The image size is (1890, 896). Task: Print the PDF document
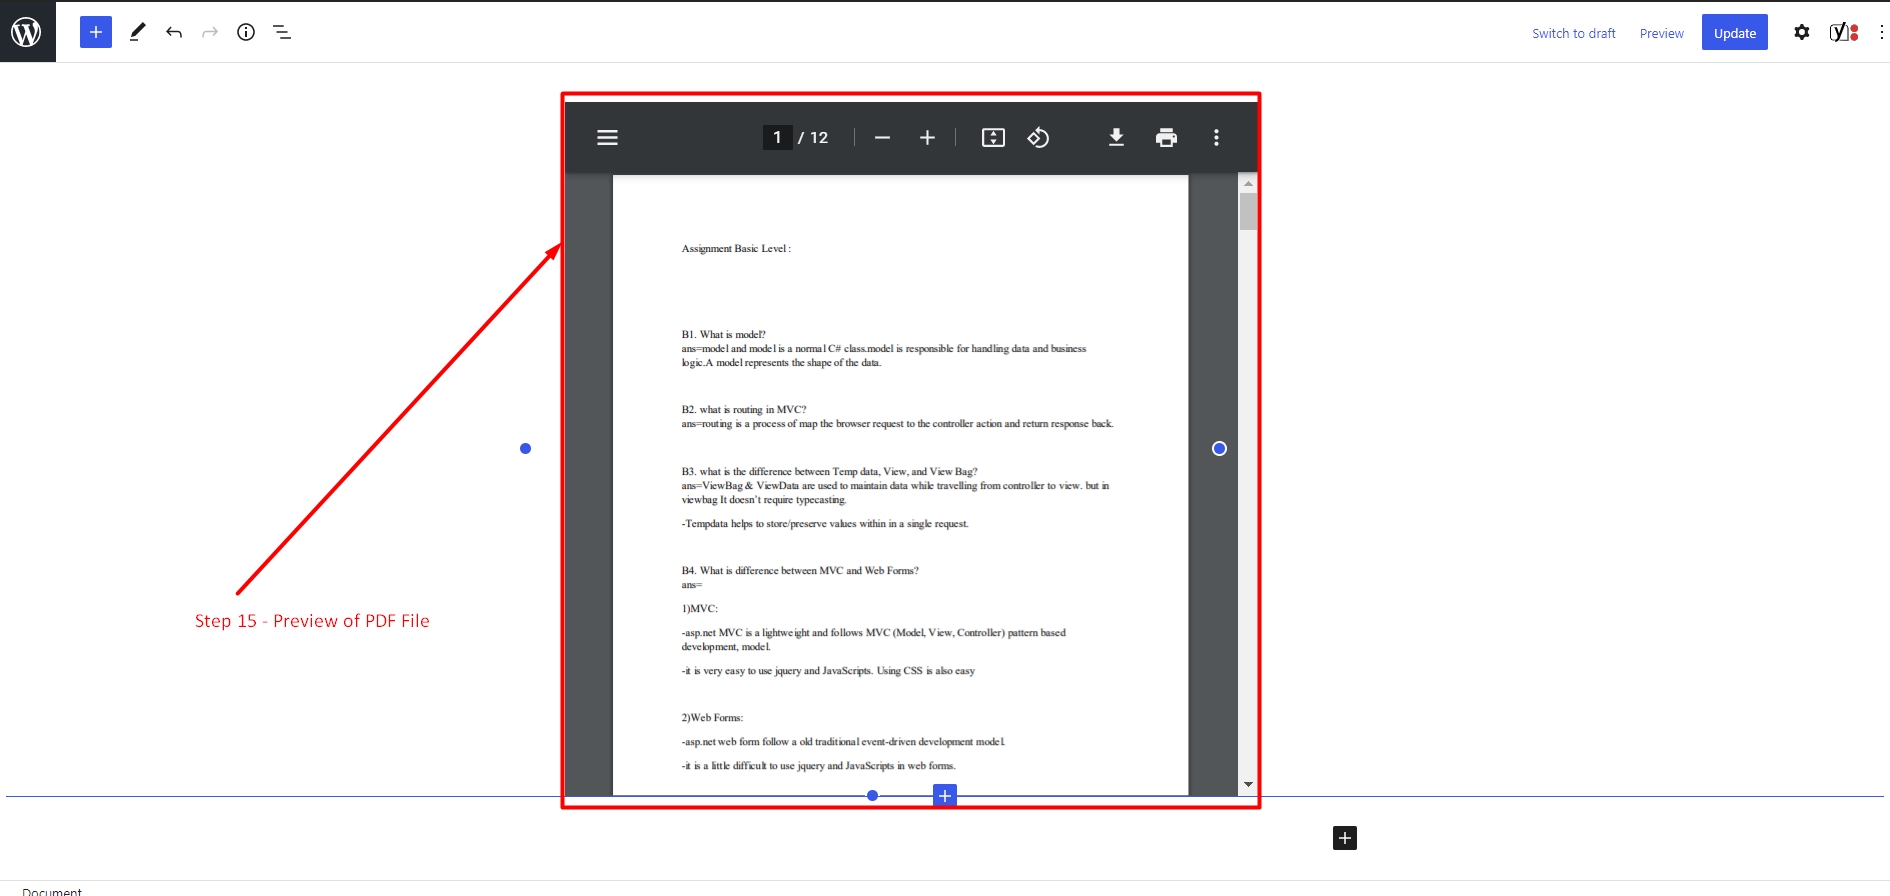[x=1166, y=138]
